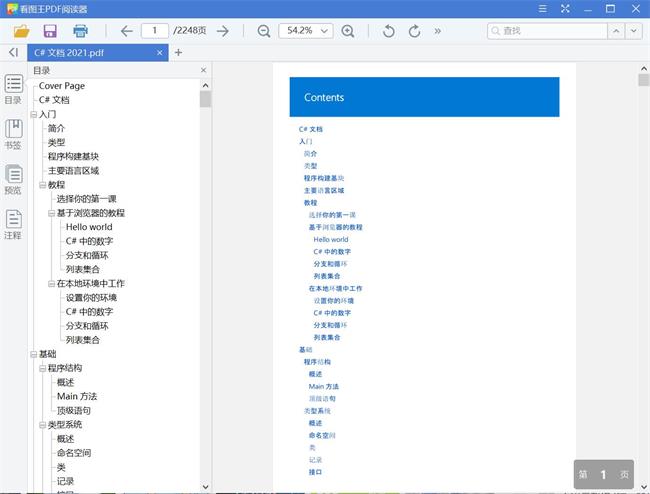Select 主要语言区域 outline entry
This screenshot has height=494, width=650.
73,170
